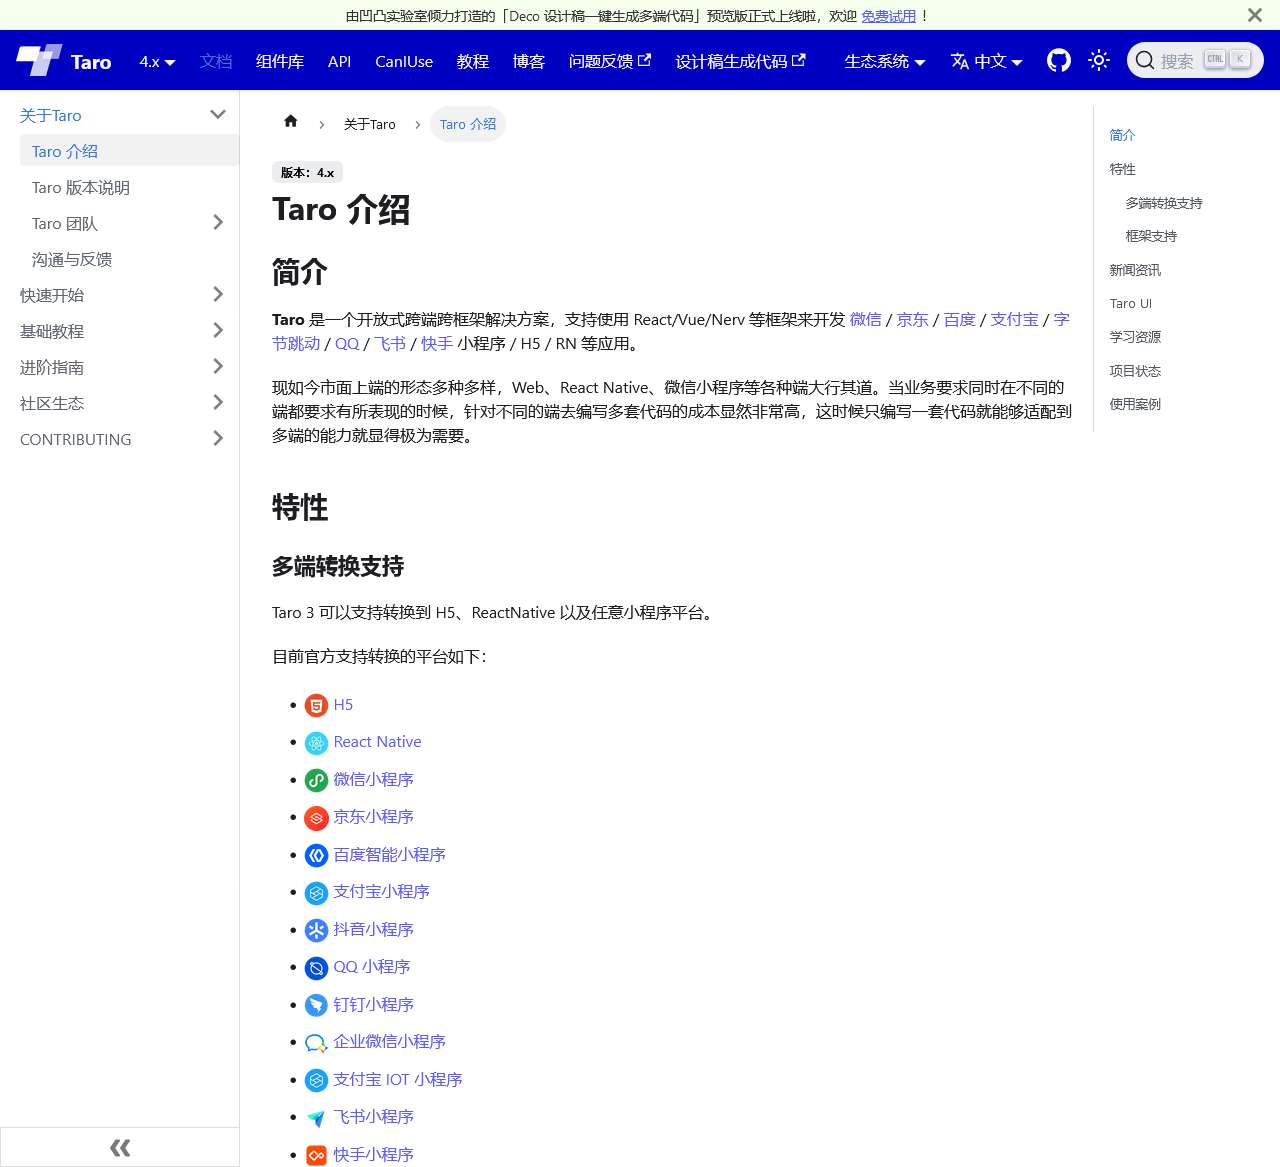The height and width of the screenshot is (1167, 1280).
Task: Open the 钉钉小程序 platform link
Action: (373, 1004)
